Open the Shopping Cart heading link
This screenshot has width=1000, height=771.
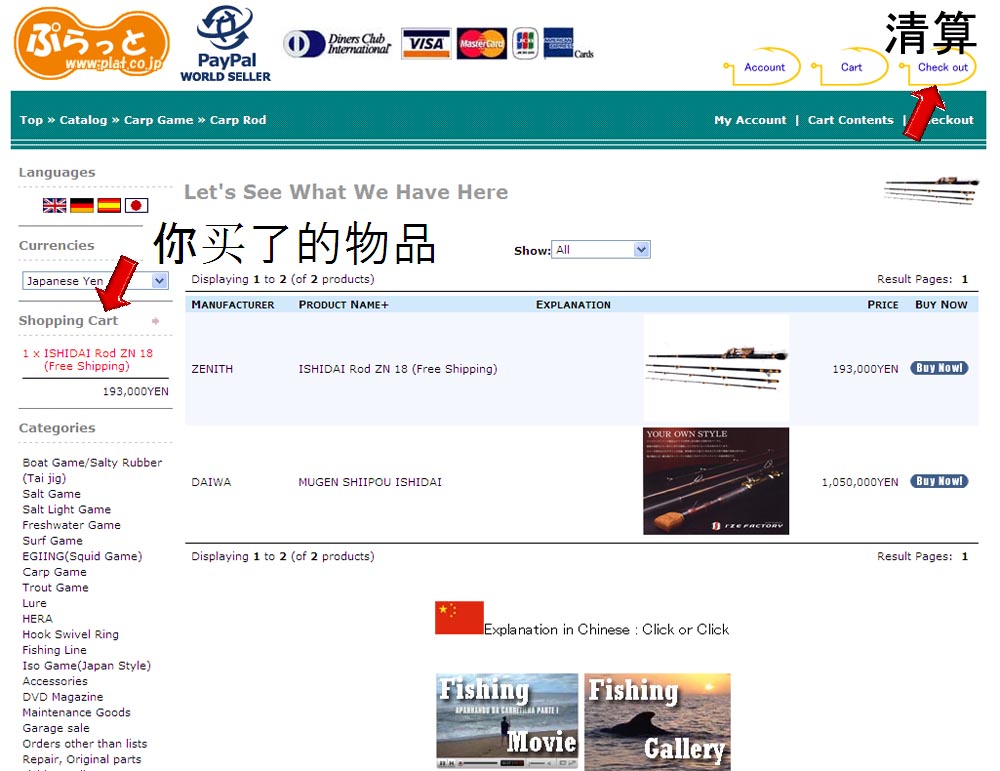pyautogui.click(x=68, y=321)
